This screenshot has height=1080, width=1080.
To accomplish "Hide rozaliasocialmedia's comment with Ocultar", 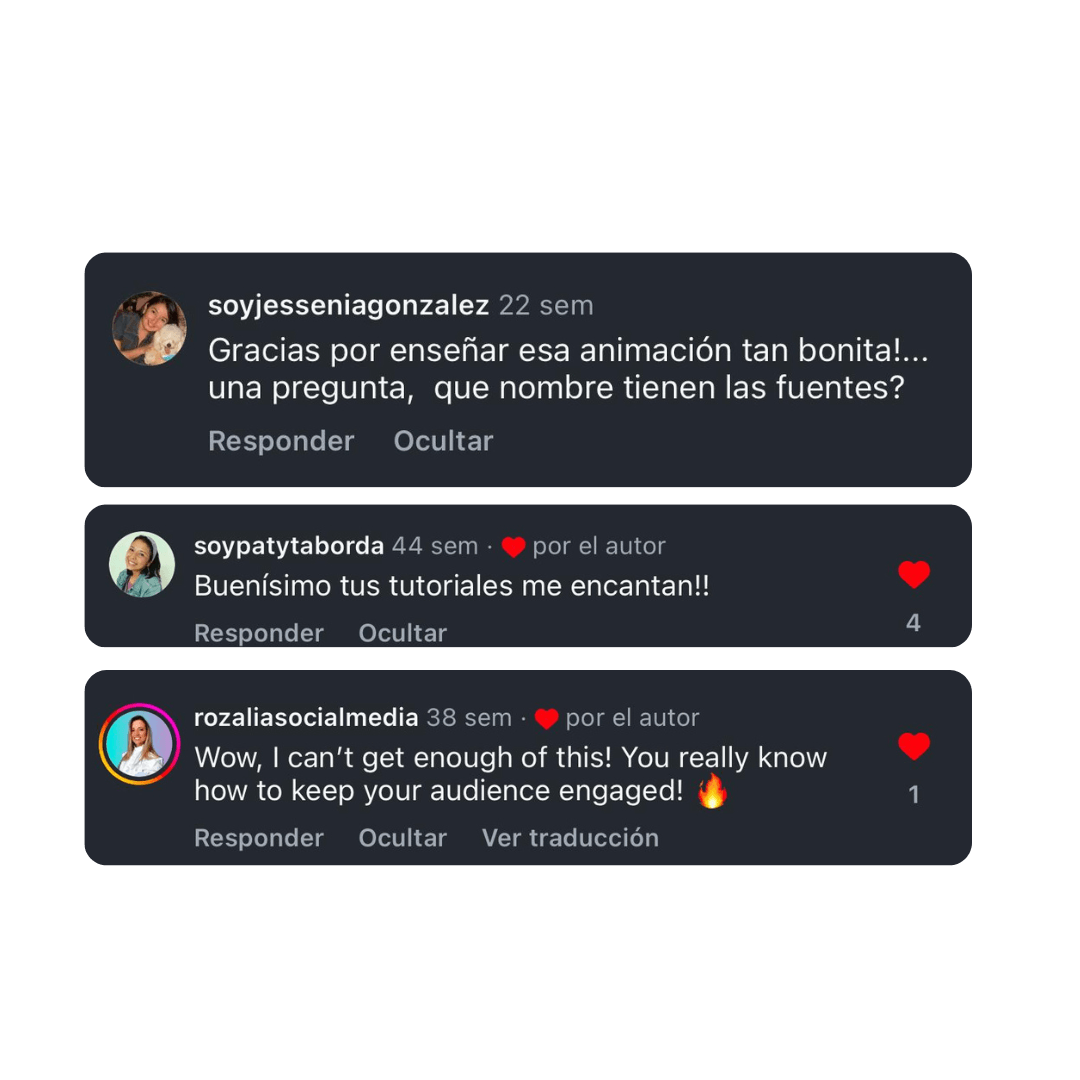I will tap(403, 838).
